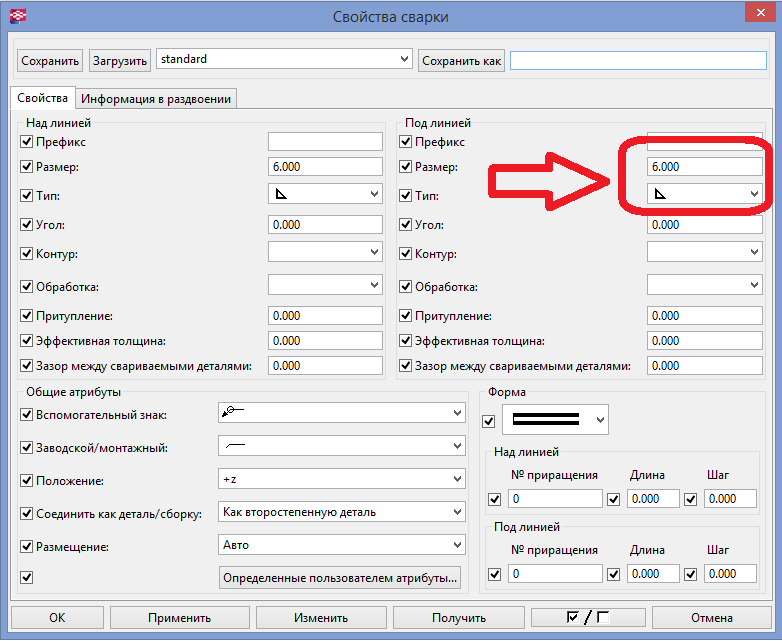
Task: Select the Свойства tab
Action: 43,98
